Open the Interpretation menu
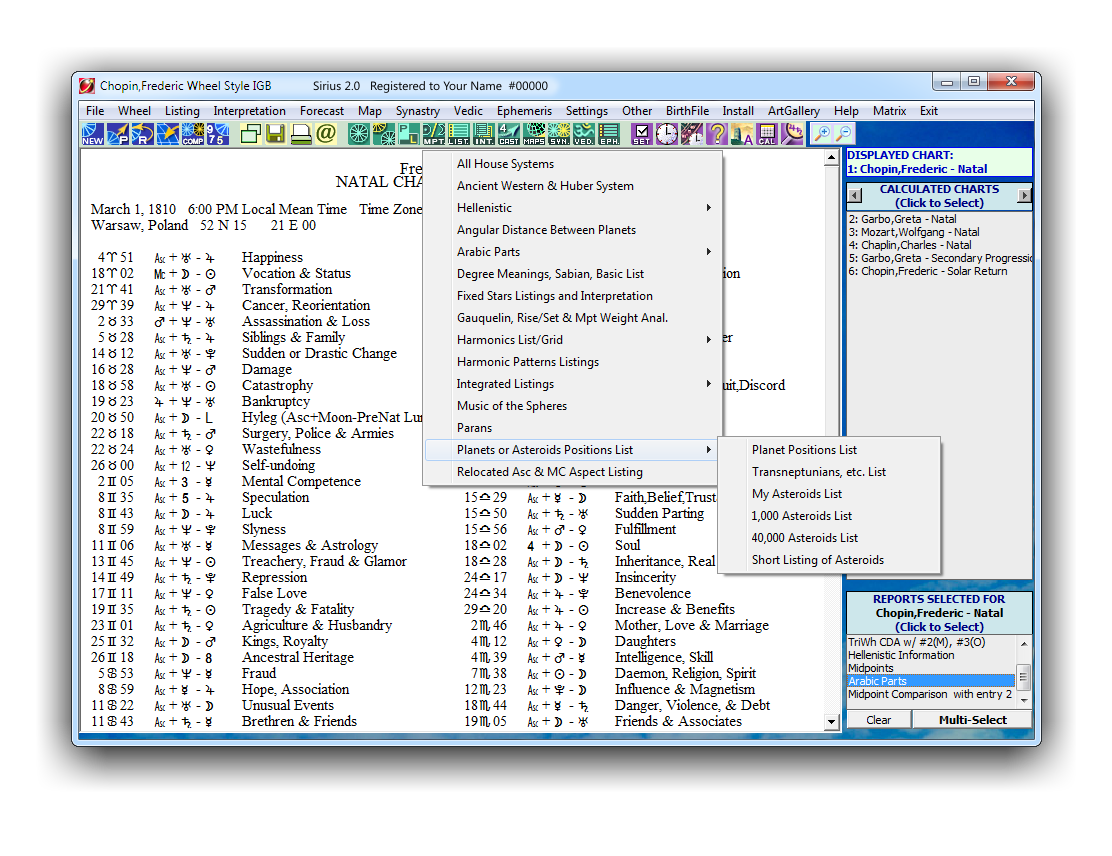 [250, 111]
